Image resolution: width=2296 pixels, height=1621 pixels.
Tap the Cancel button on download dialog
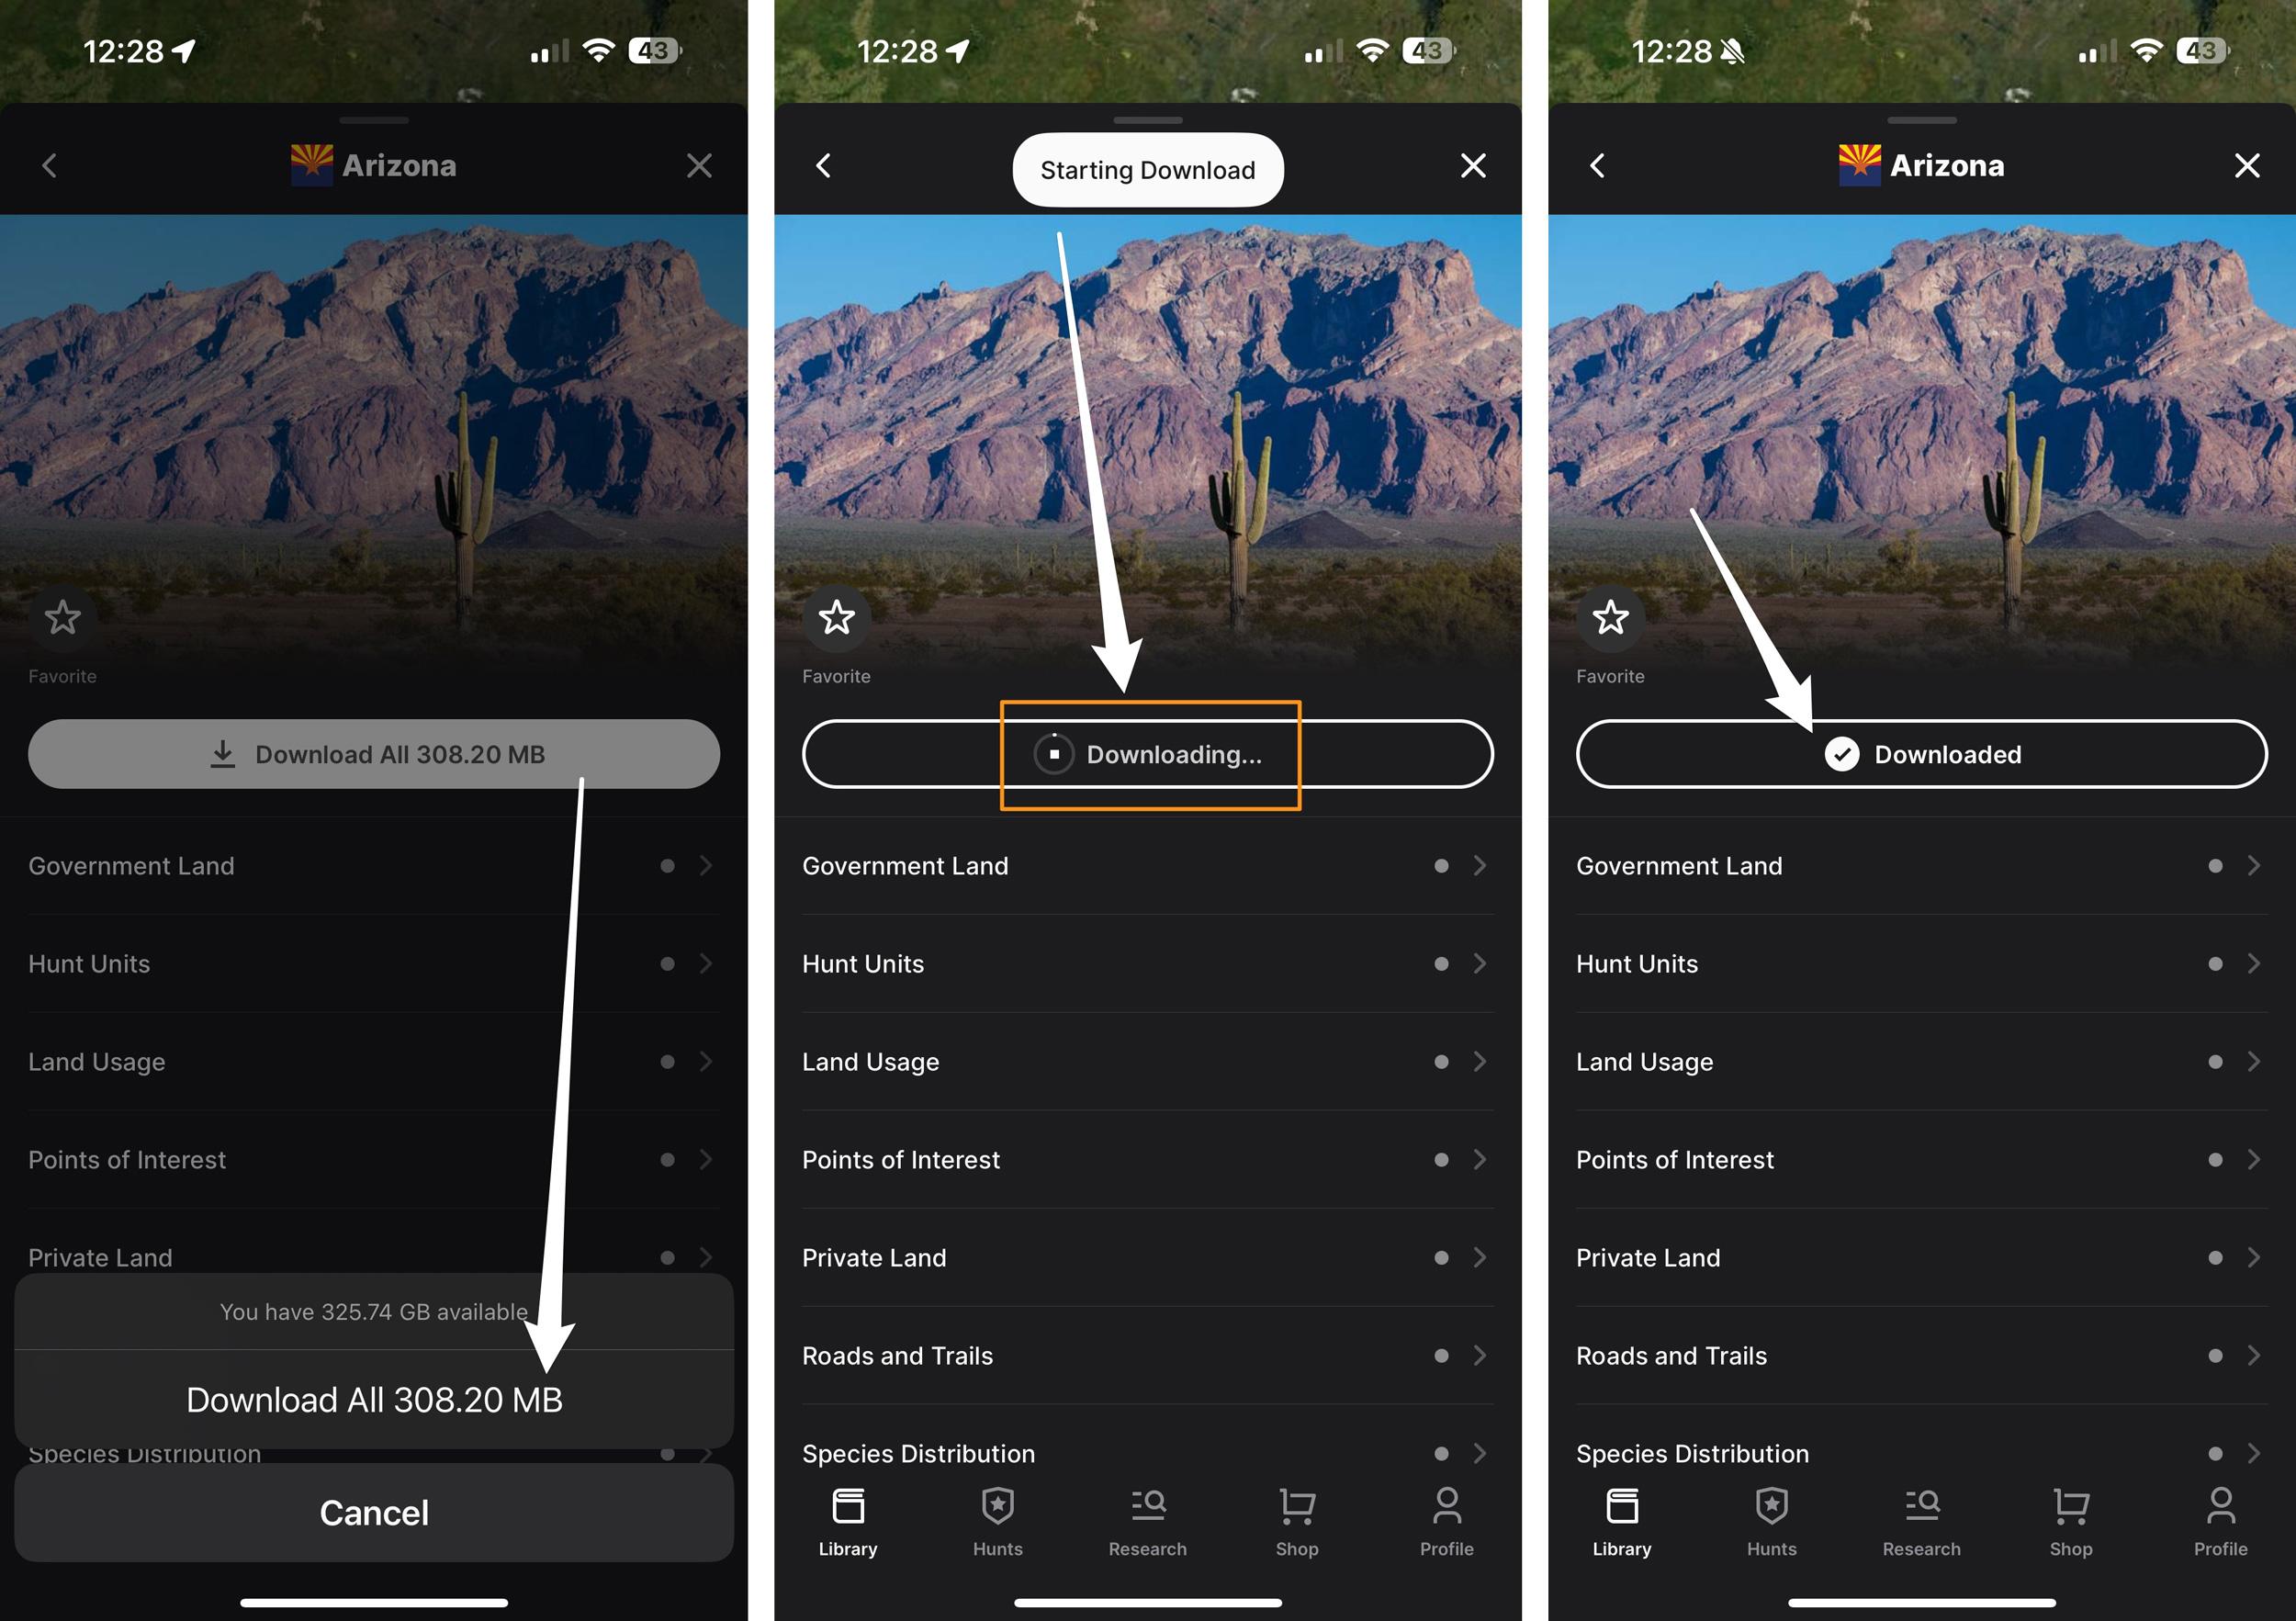click(374, 1511)
